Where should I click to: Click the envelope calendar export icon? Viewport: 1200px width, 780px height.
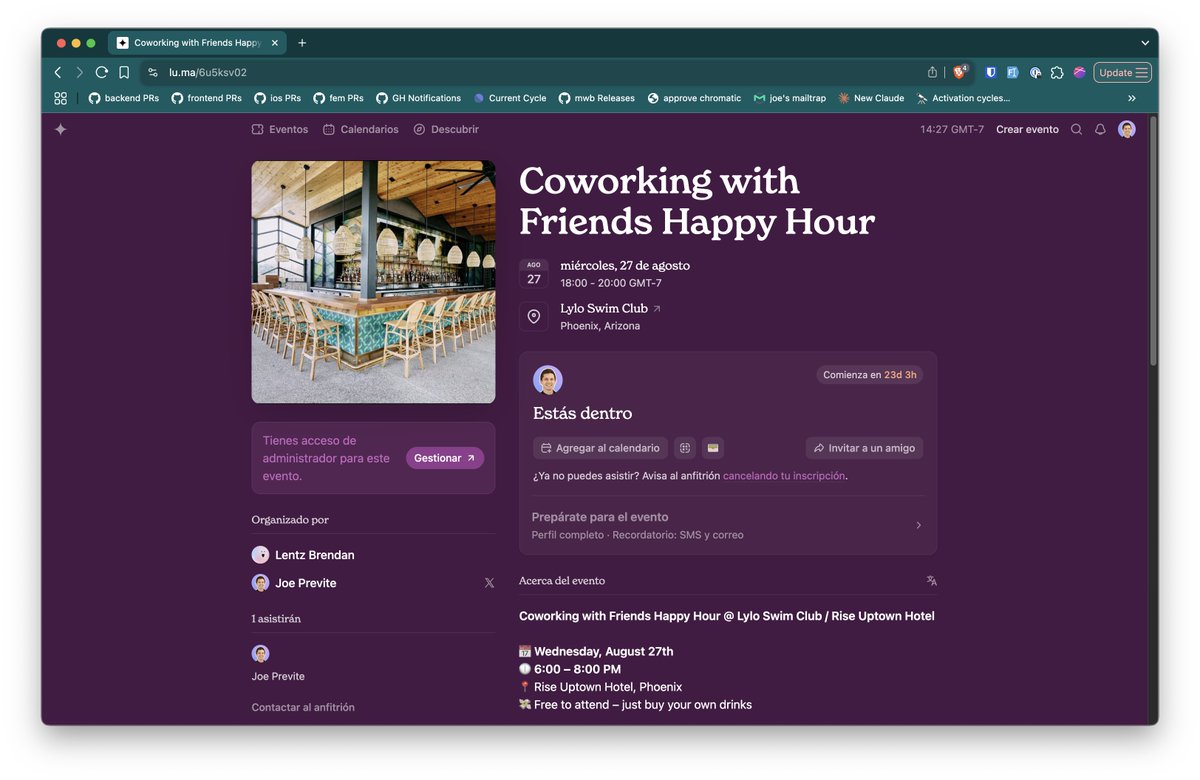tap(712, 448)
